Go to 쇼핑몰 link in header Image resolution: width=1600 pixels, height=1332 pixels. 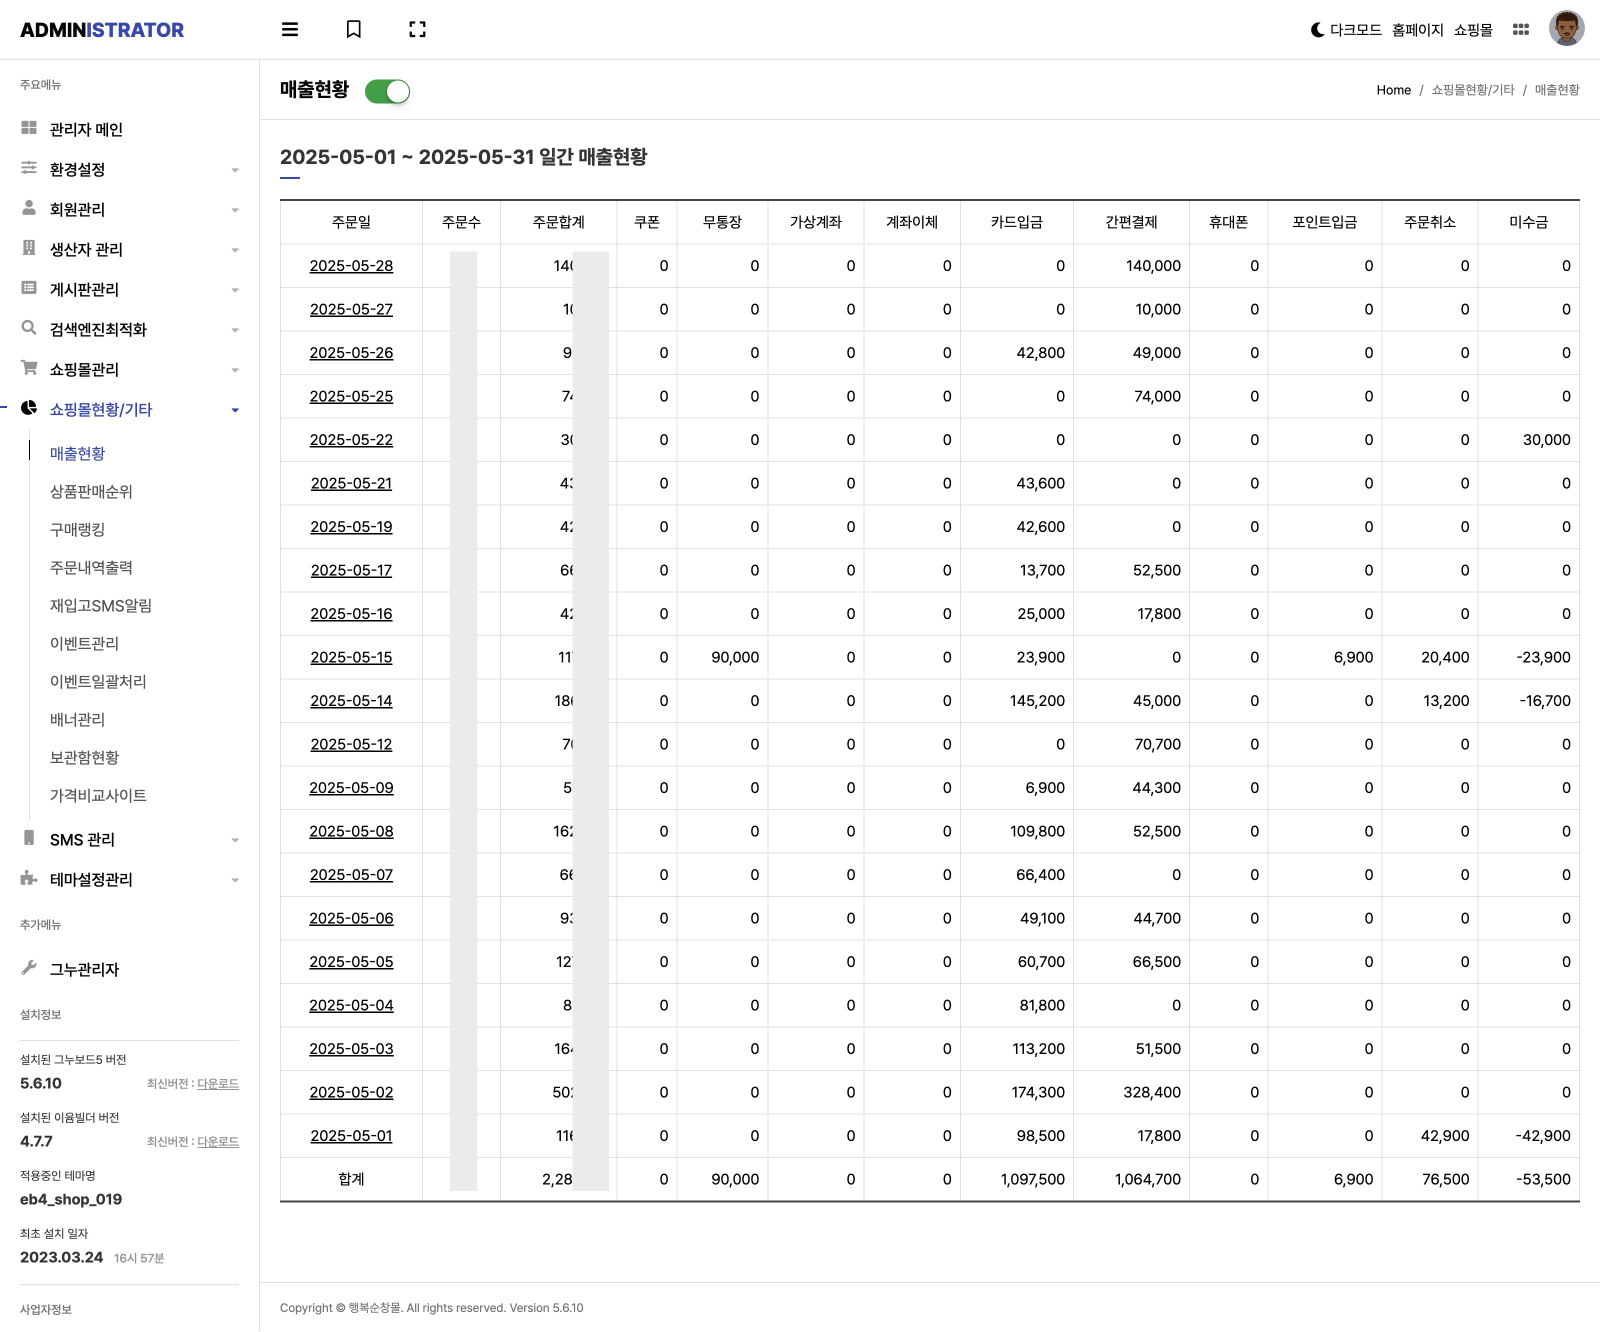pos(1473,30)
